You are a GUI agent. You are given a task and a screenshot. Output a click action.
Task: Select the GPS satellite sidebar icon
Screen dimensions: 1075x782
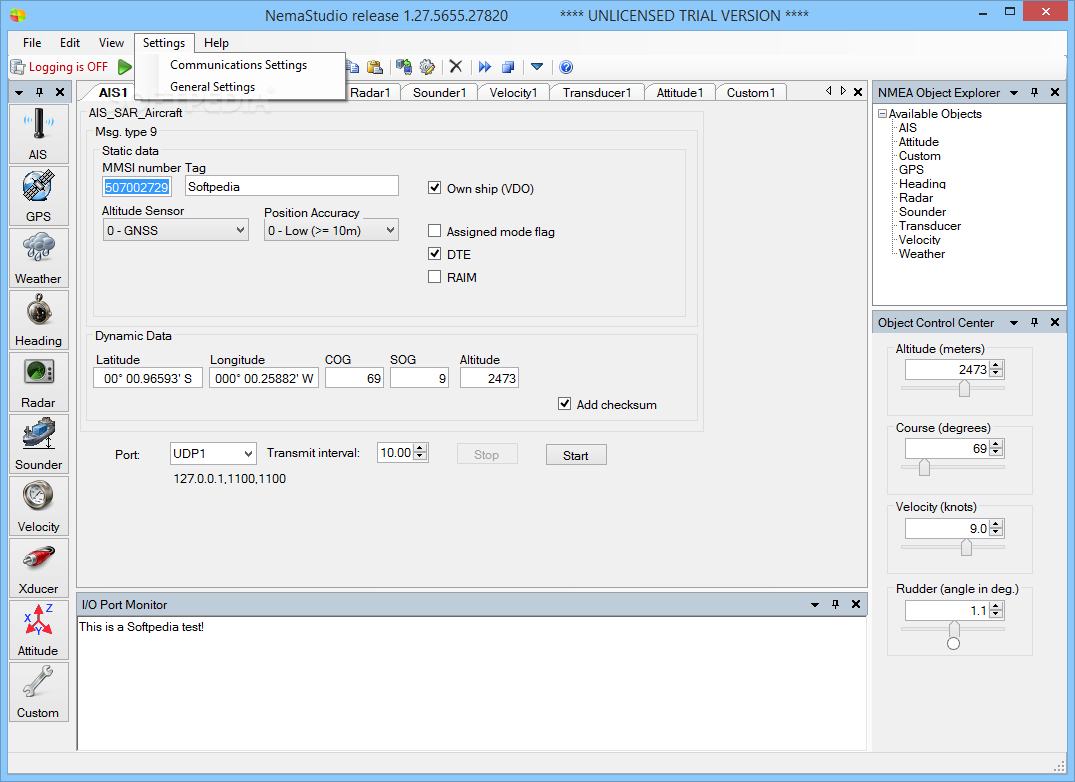coord(38,196)
